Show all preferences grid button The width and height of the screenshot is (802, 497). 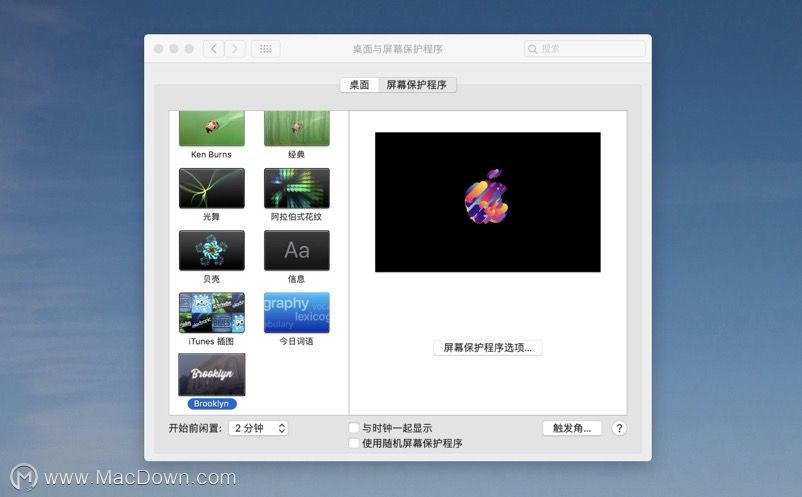click(265, 49)
